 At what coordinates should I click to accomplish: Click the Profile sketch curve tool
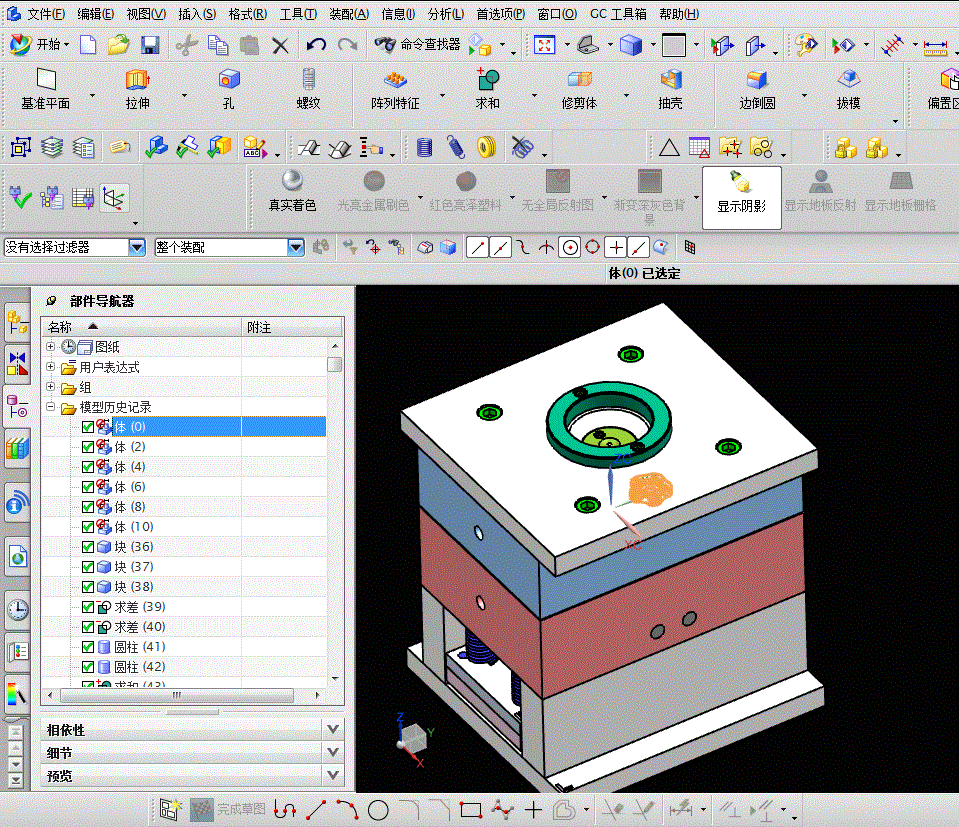click(284, 810)
